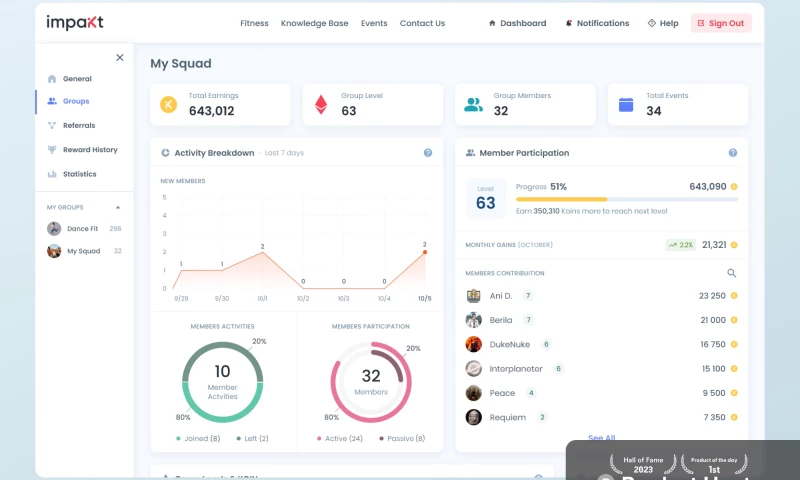Click the Member Participation help icon
800x480 pixels.
[x=733, y=153]
